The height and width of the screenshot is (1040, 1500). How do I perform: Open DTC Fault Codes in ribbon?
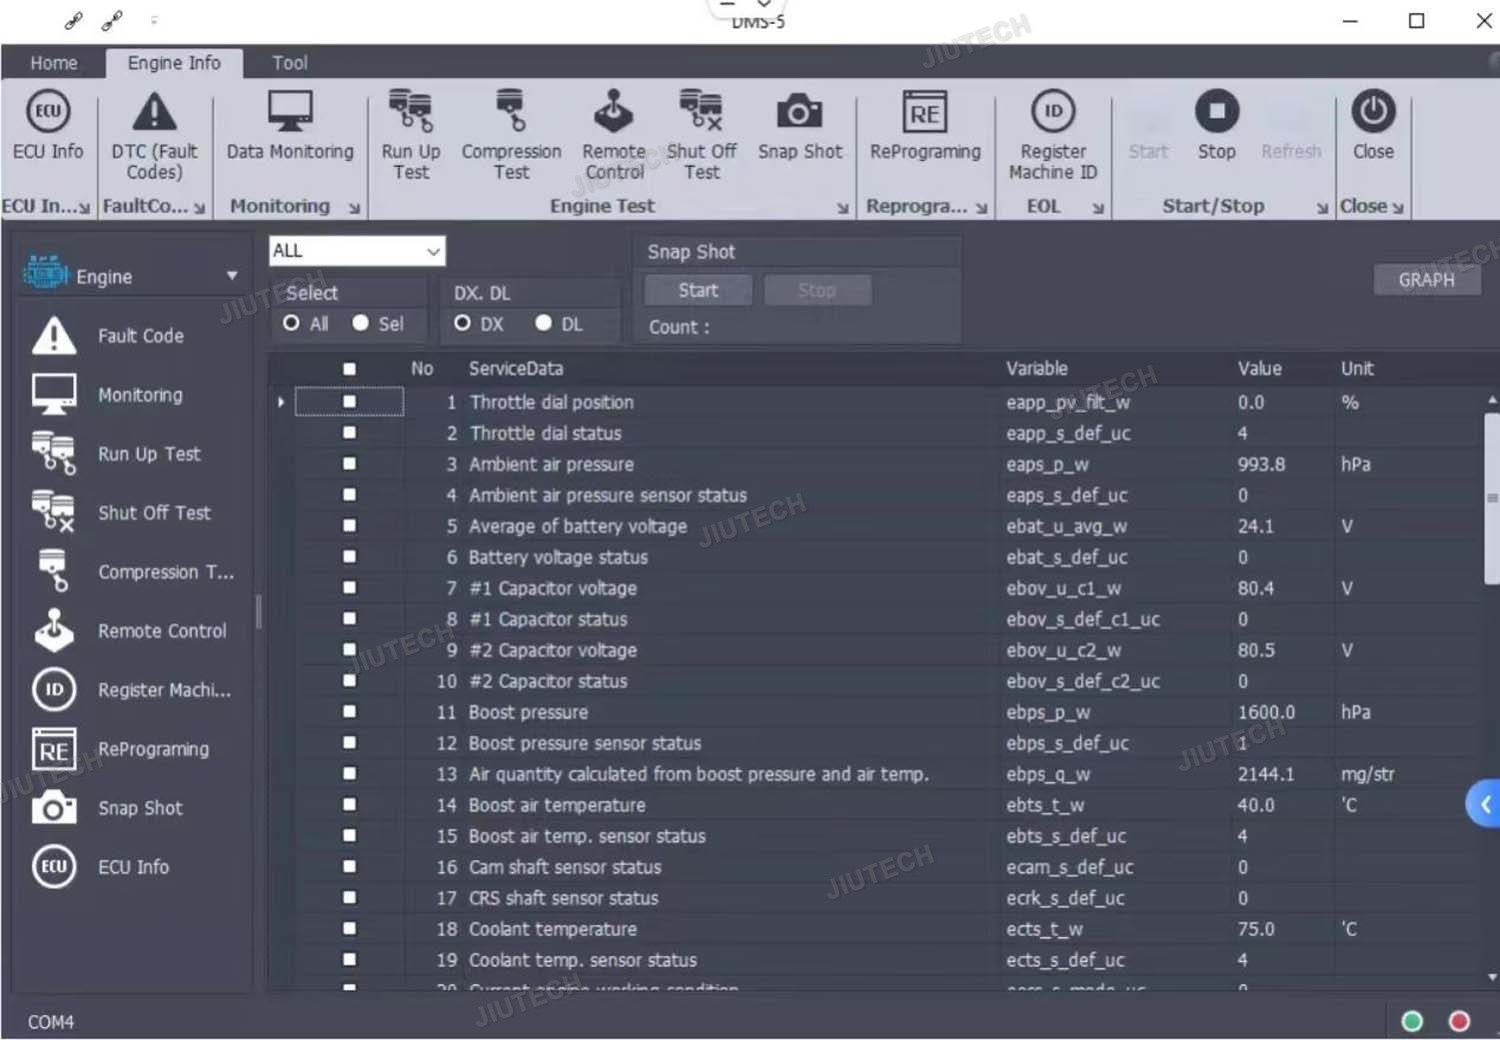point(154,134)
